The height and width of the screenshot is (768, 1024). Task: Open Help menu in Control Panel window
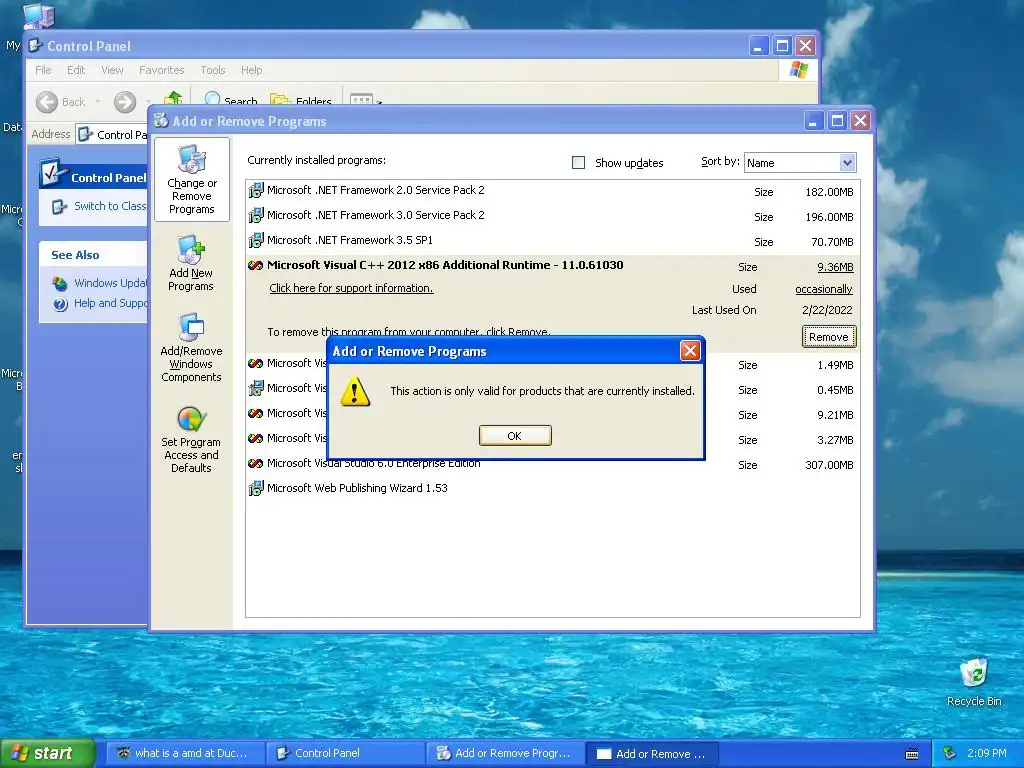click(x=251, y=70)
